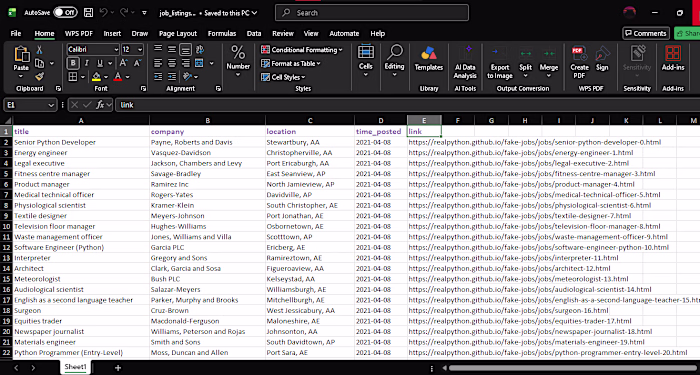Click the Save disk icon
The height and width of the screenshot is (375, 700).
[88, 13]
